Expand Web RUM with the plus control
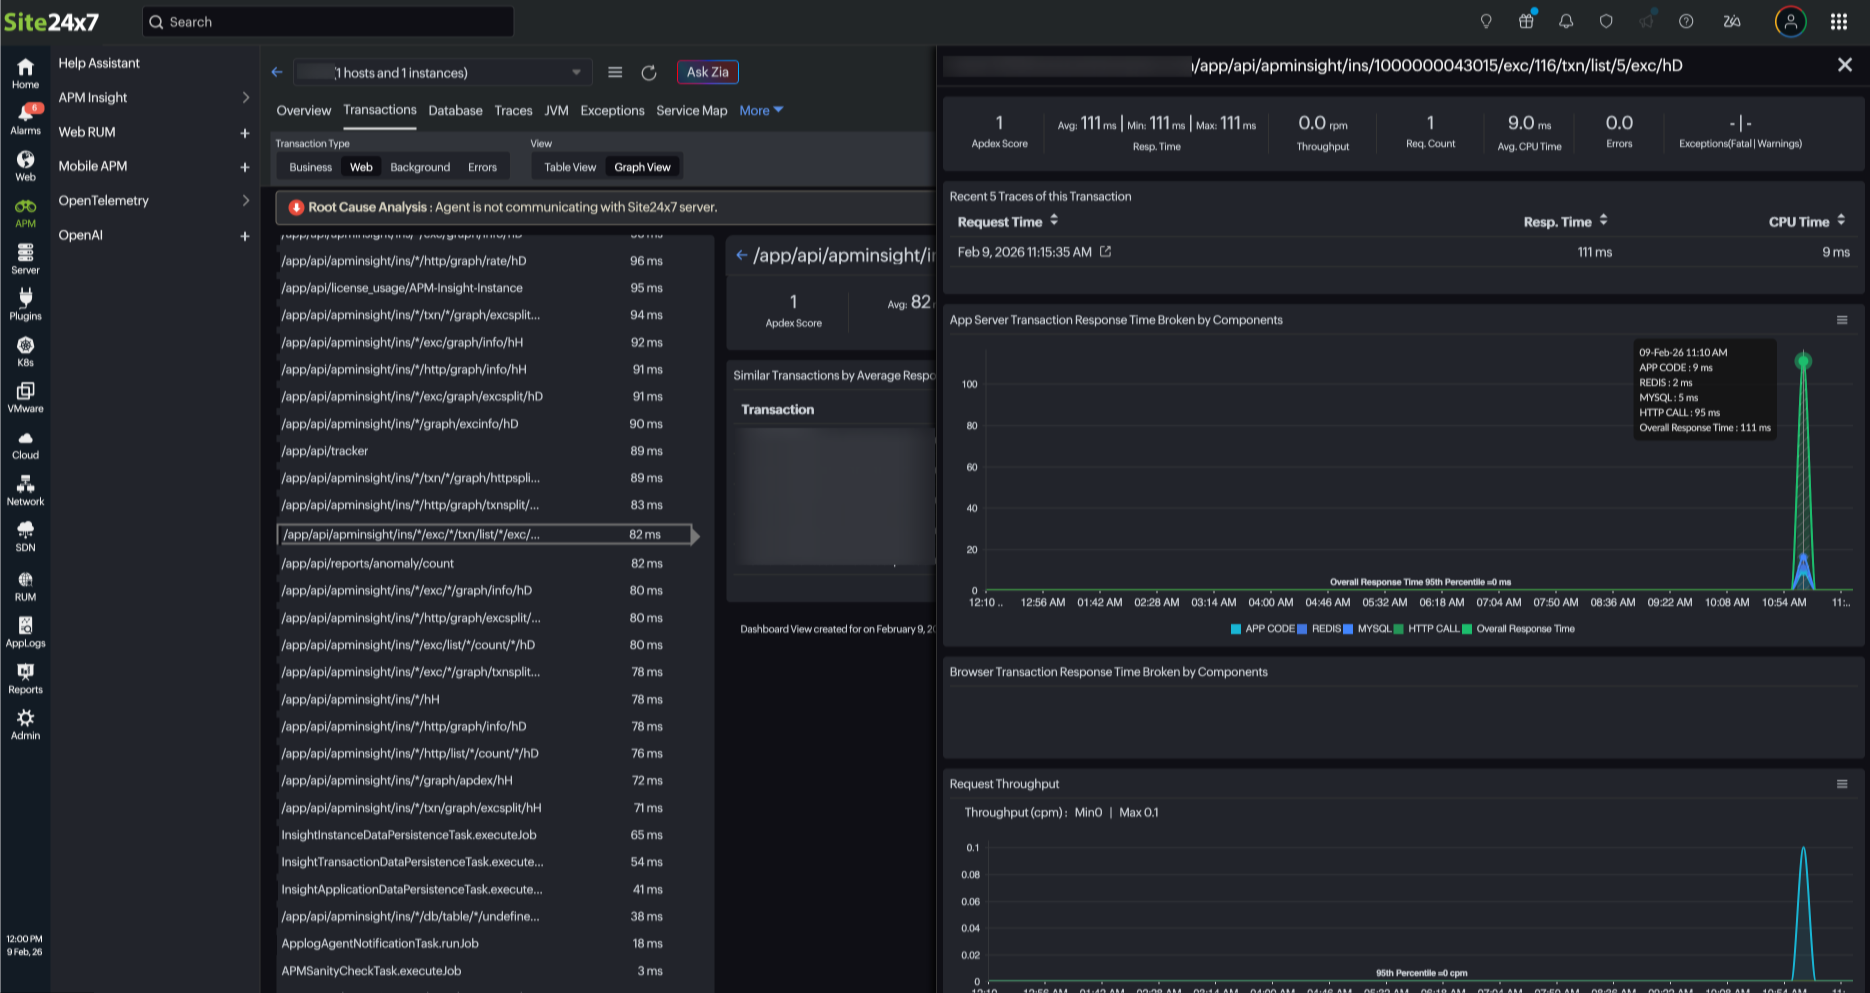 coord(245,132)
